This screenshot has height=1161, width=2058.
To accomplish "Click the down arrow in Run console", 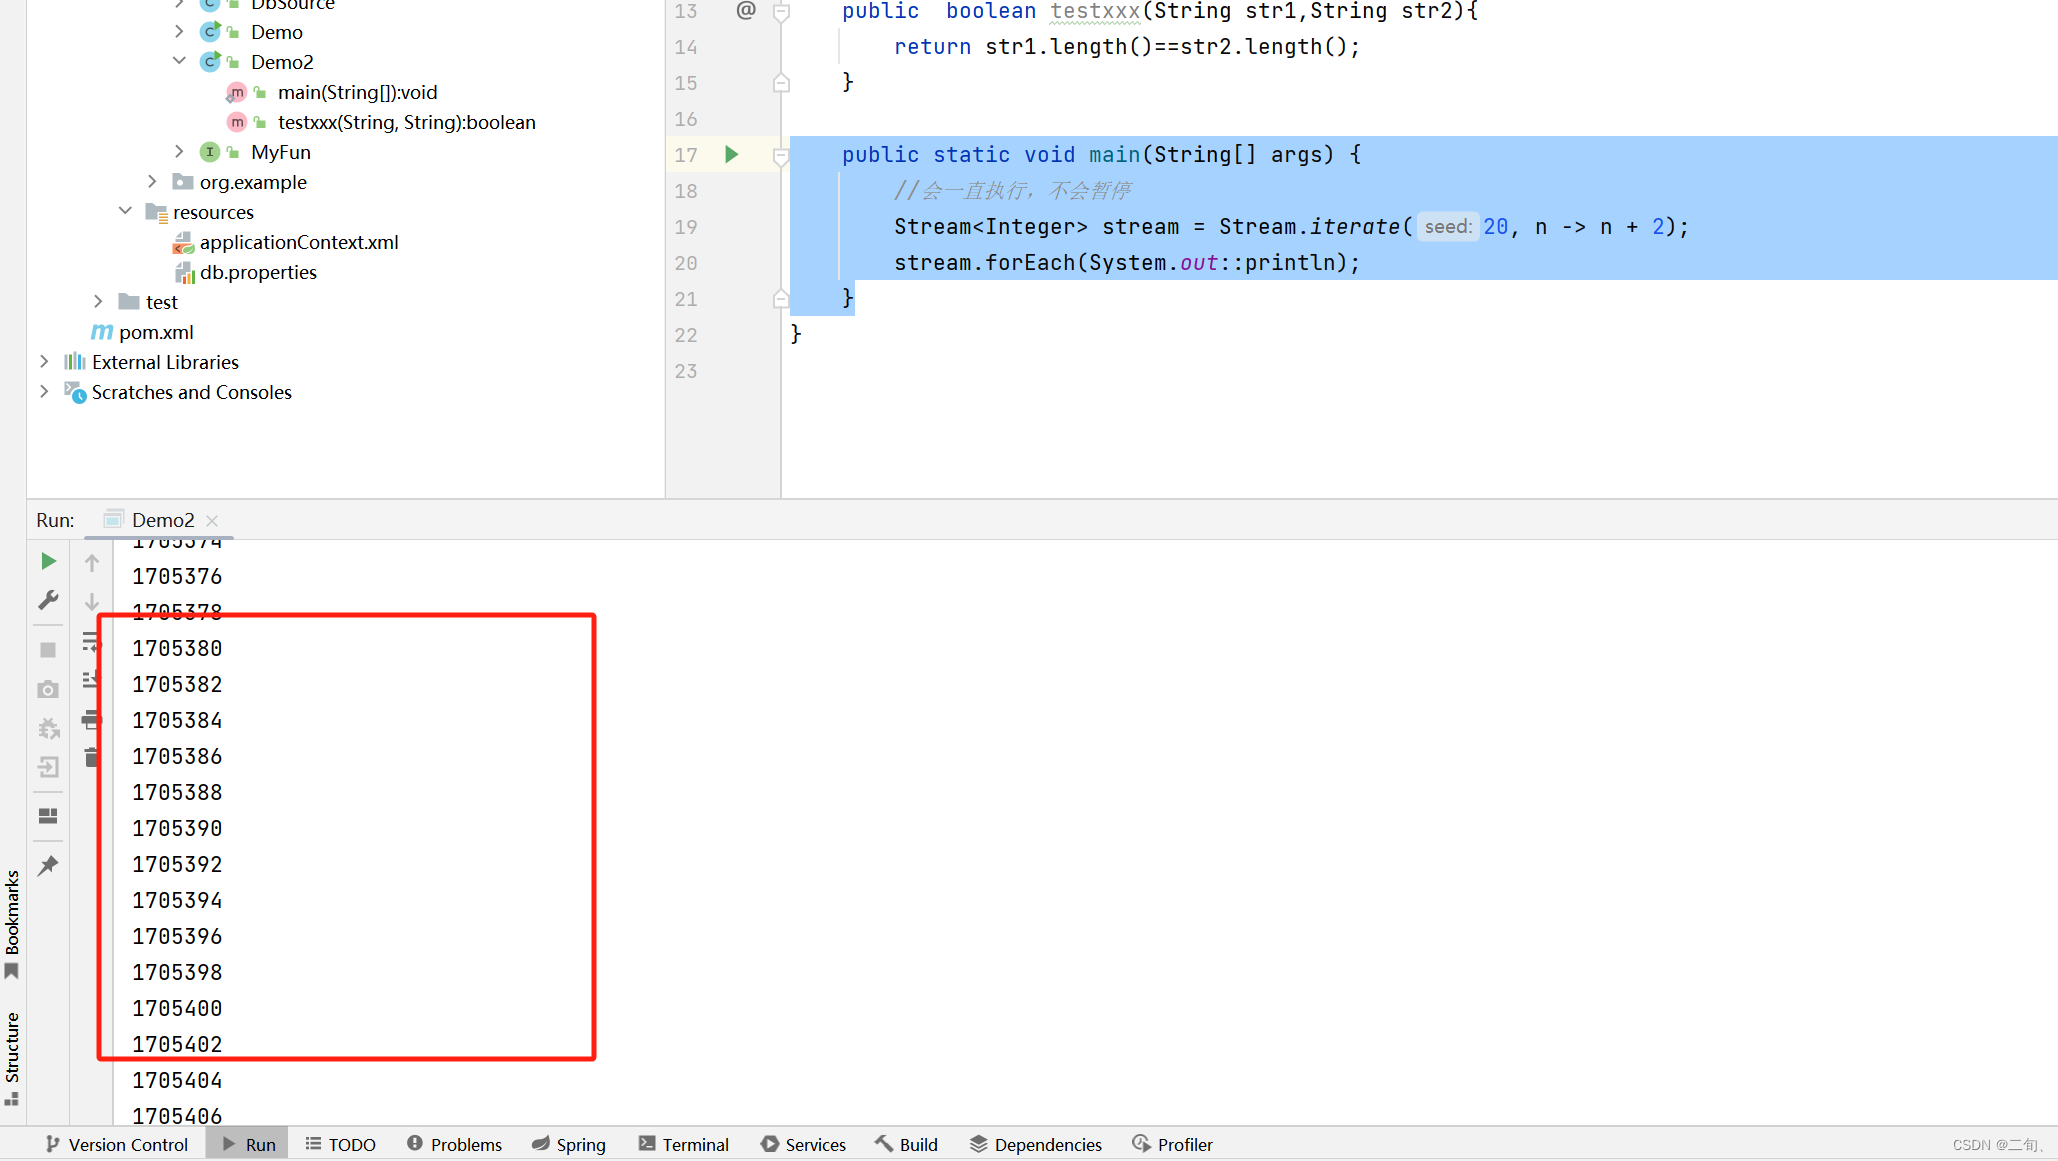I will tap(92, 601).
